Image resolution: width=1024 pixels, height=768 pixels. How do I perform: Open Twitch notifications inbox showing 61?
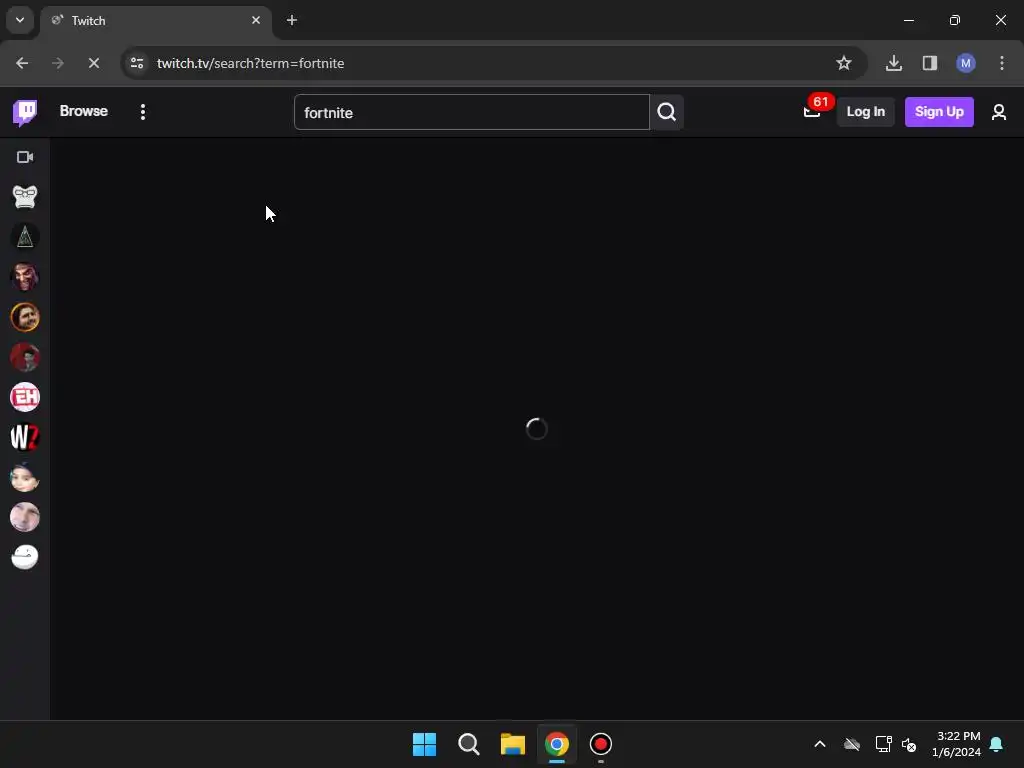point(812,112)
